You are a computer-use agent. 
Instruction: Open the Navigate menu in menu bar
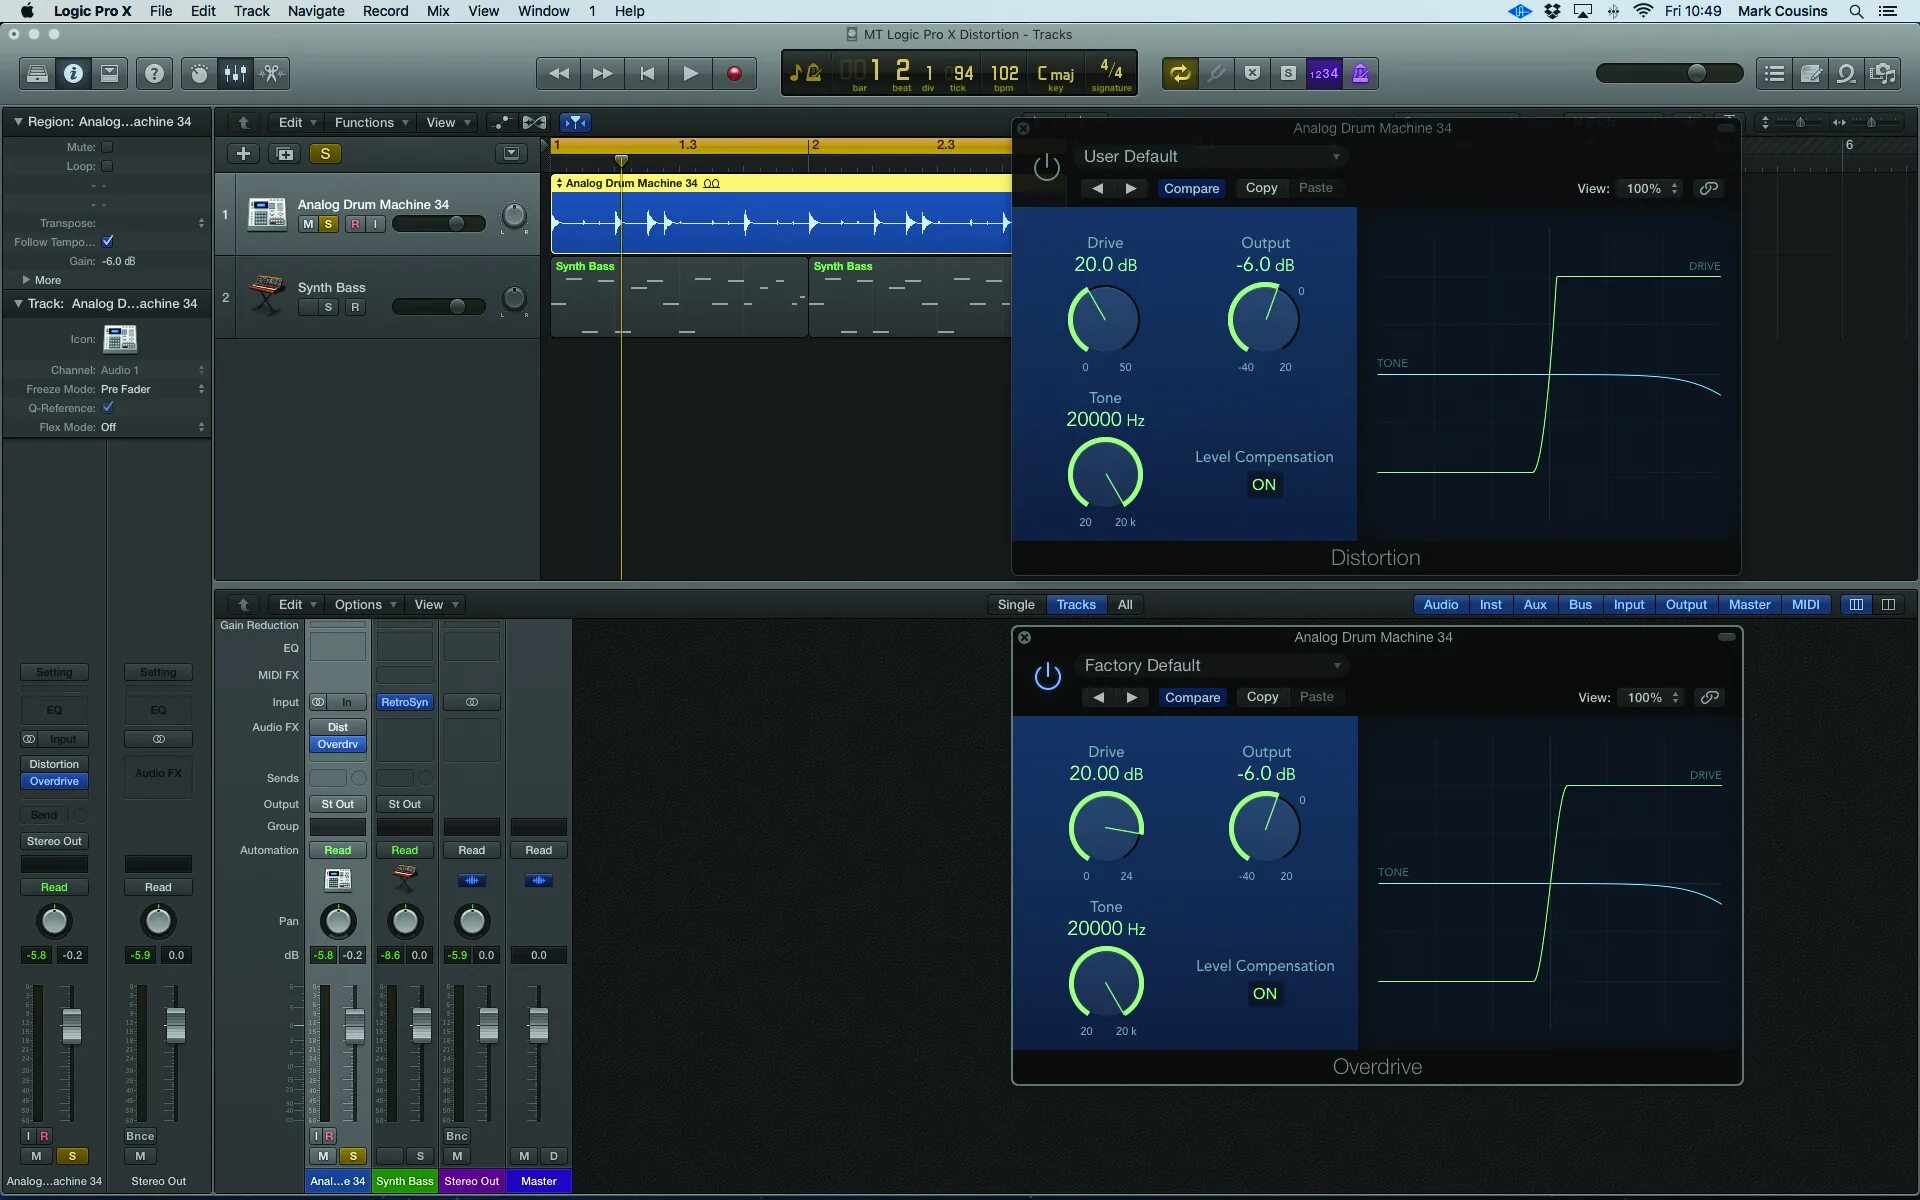click(x=315, y=11)
